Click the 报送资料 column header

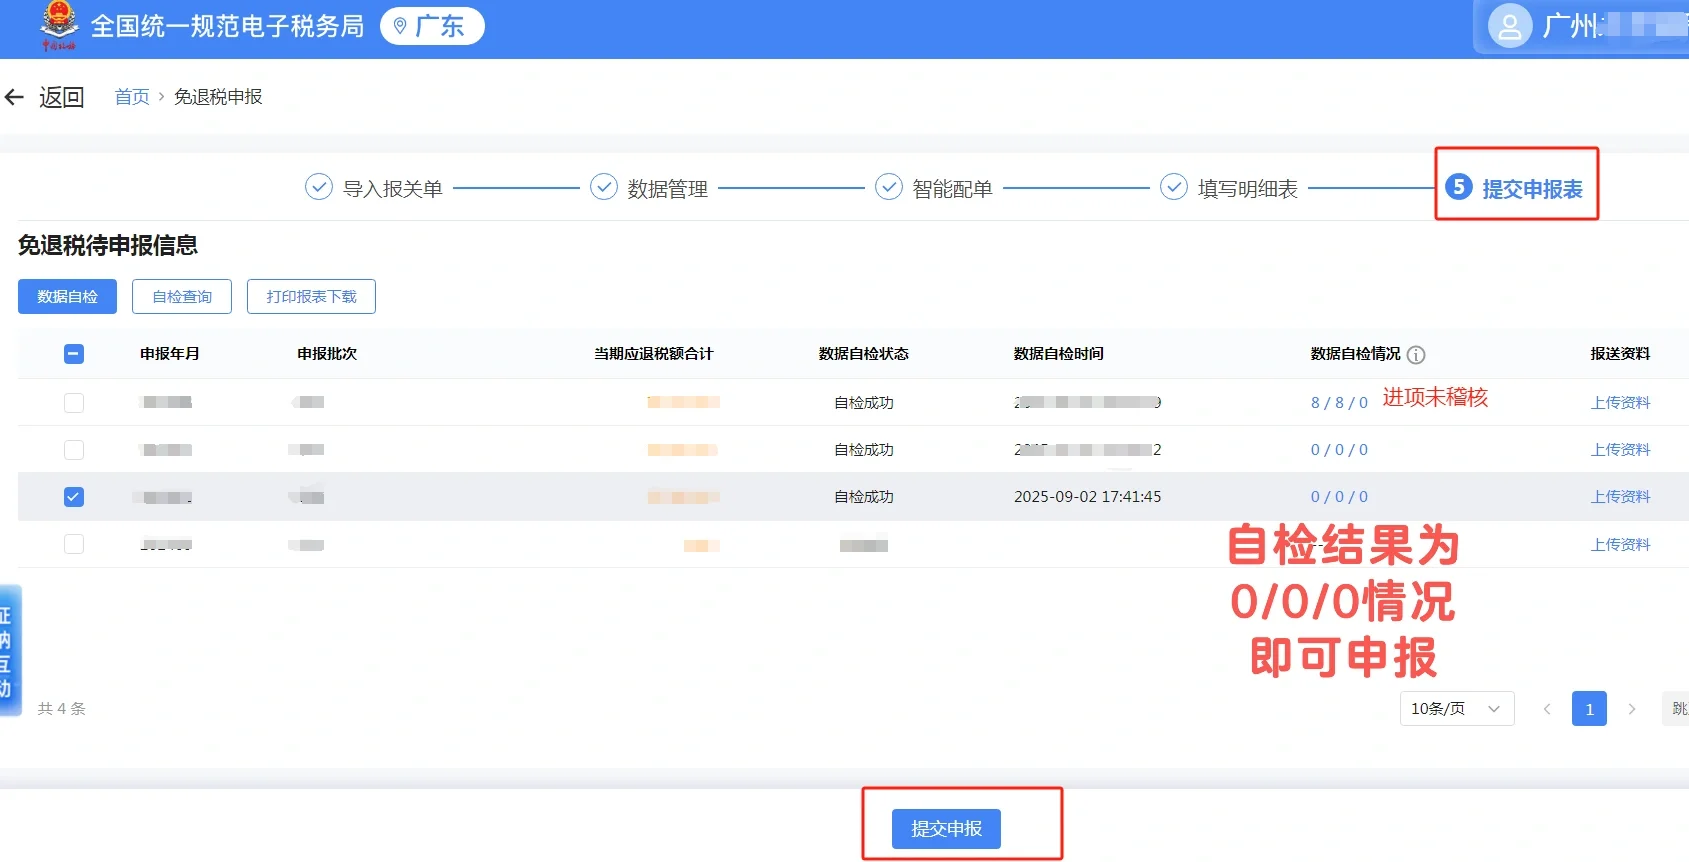coord(1620,354)
